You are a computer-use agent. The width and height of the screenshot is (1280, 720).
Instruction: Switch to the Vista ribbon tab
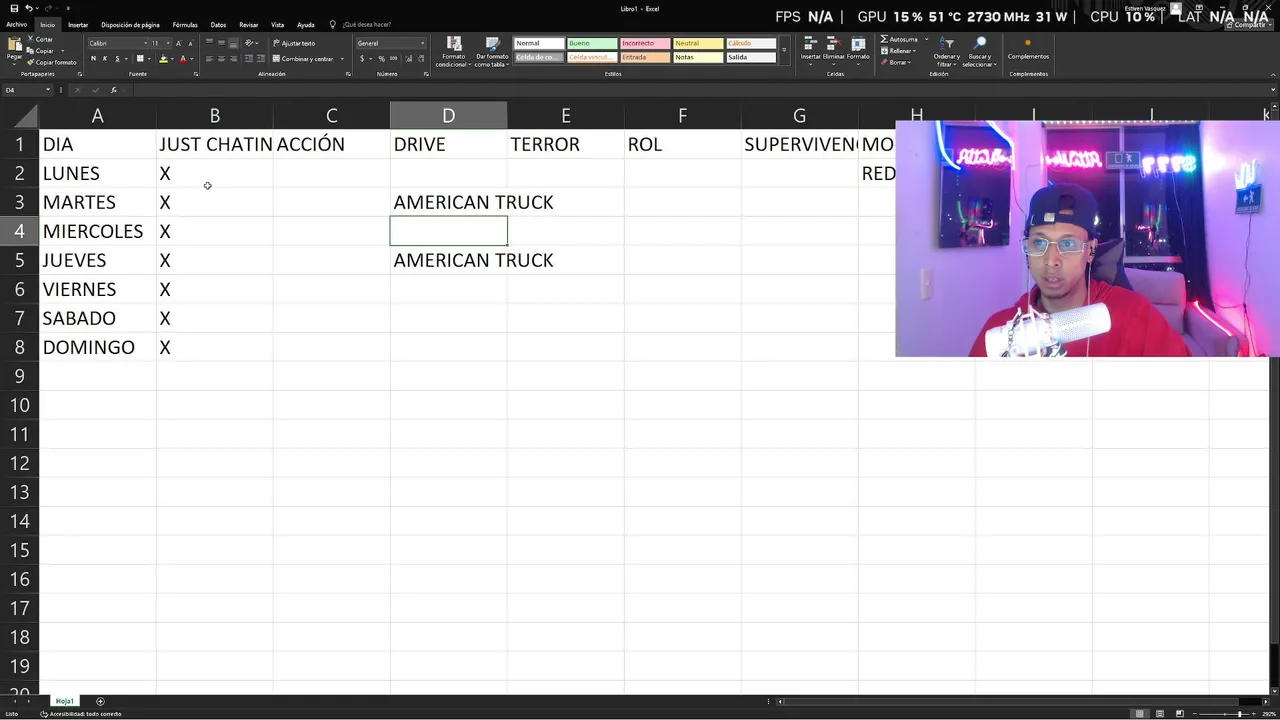click(x=277, y=25)
